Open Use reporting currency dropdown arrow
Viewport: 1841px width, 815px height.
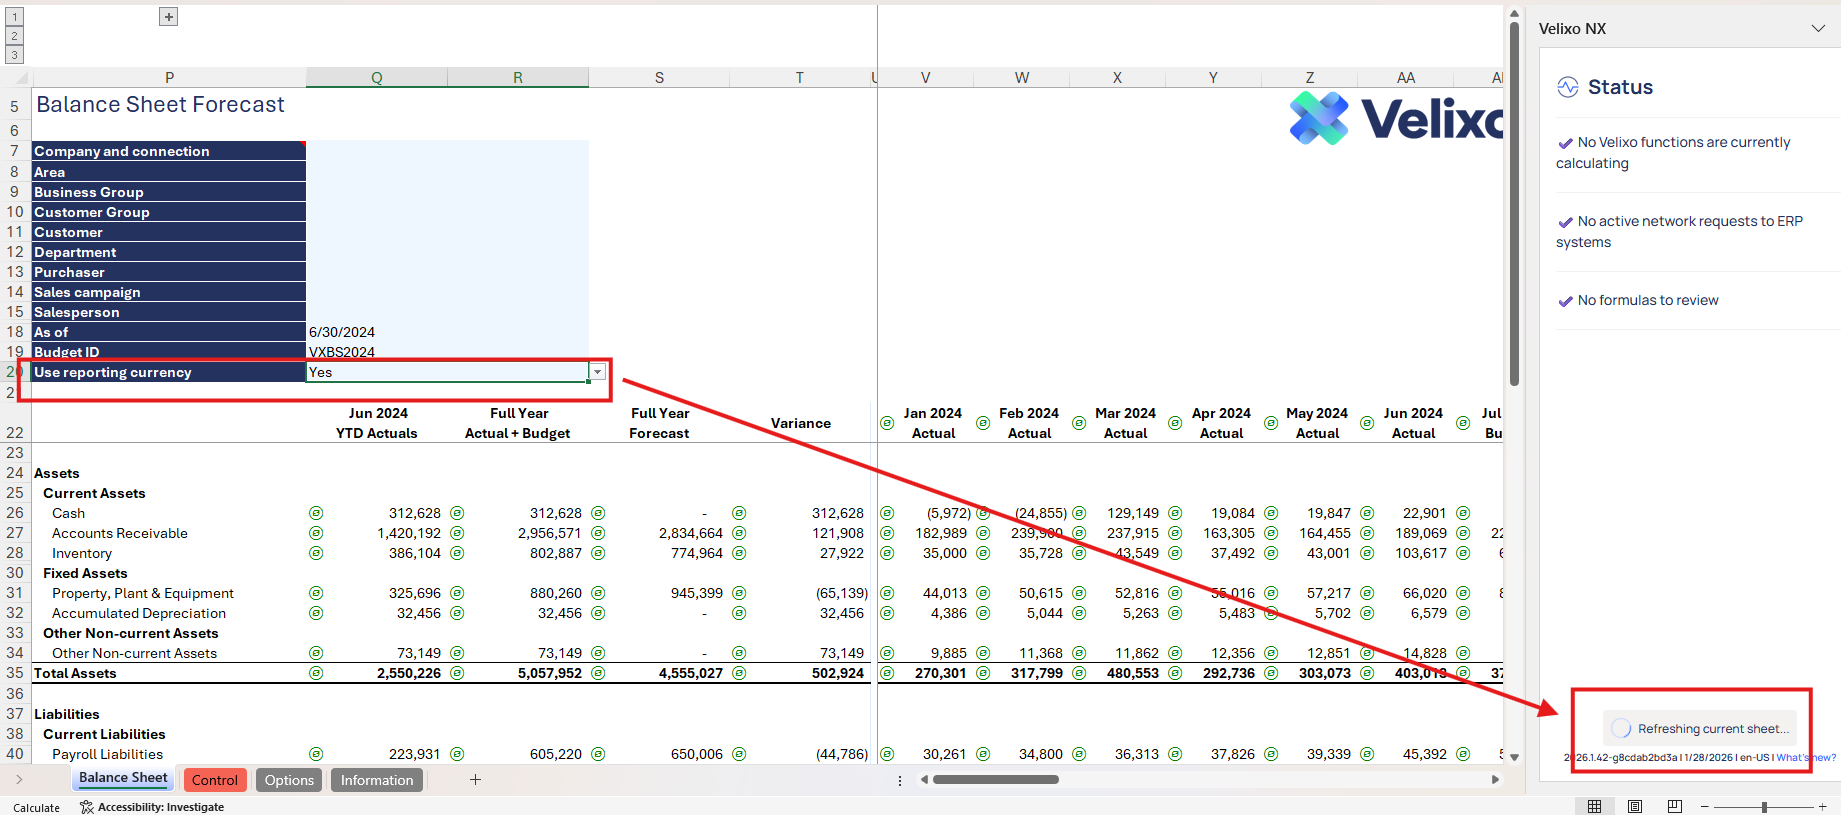(597, 372)
